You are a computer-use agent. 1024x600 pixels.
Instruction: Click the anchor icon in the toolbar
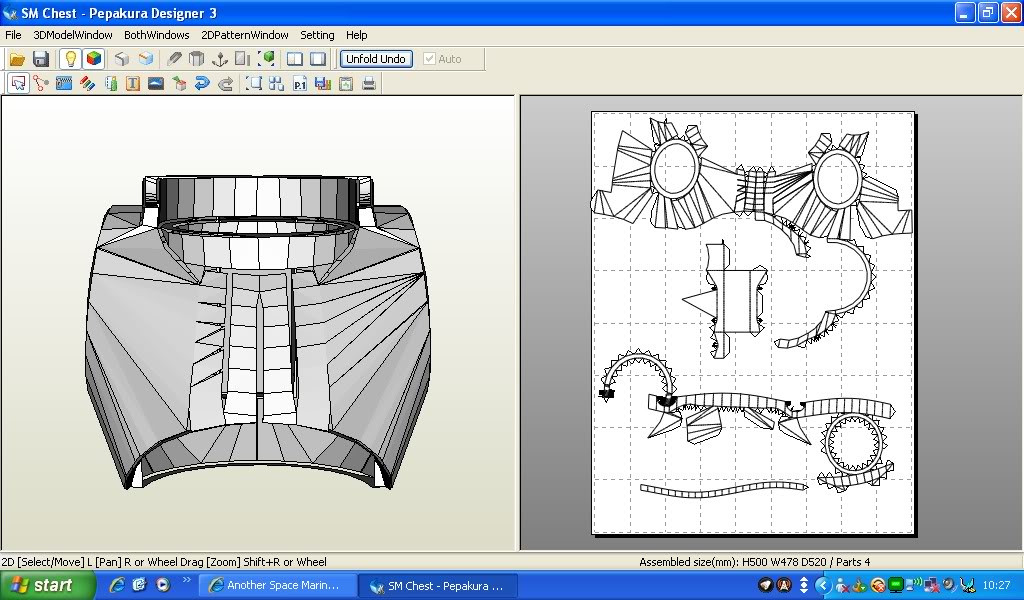(219, 59)
